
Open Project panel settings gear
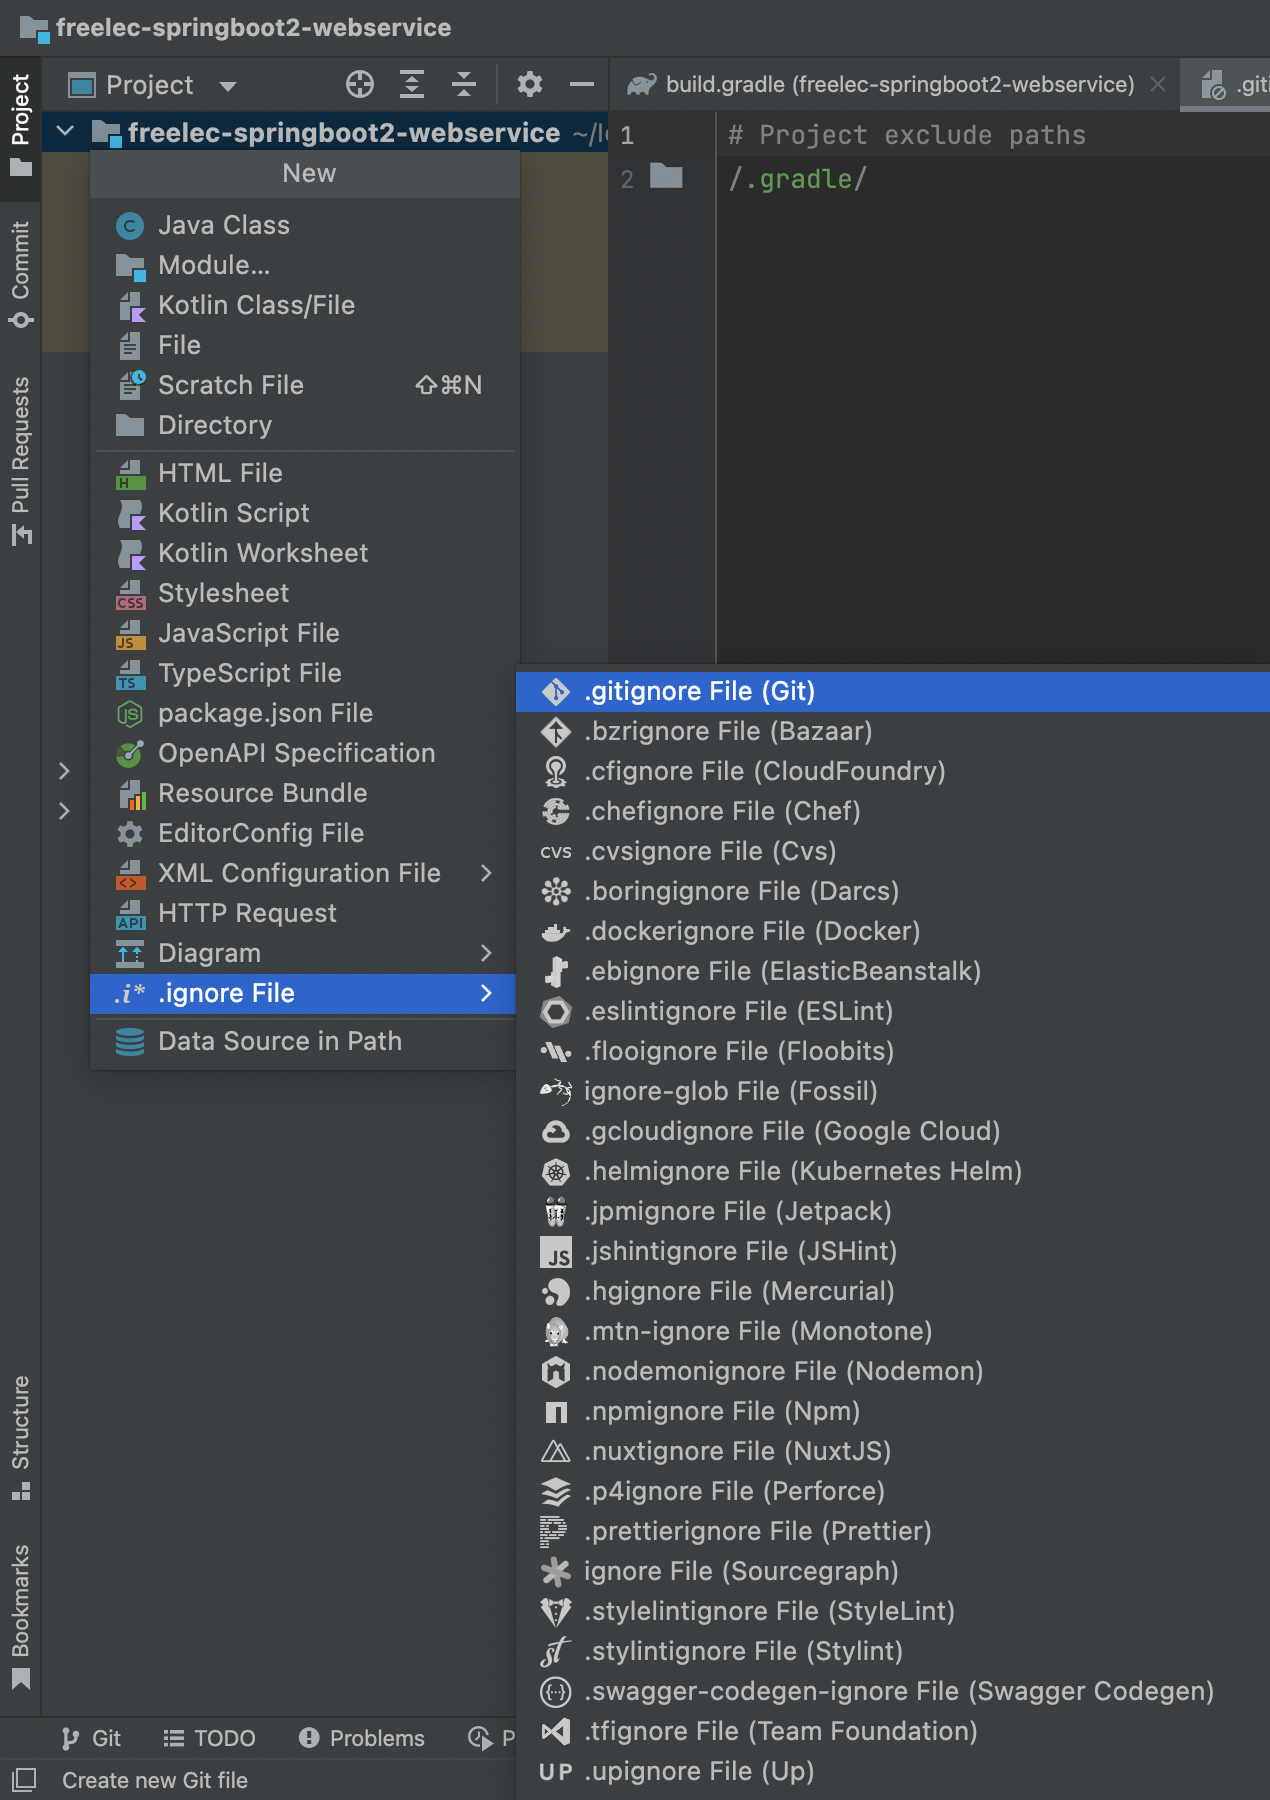(x=530, y=85)
